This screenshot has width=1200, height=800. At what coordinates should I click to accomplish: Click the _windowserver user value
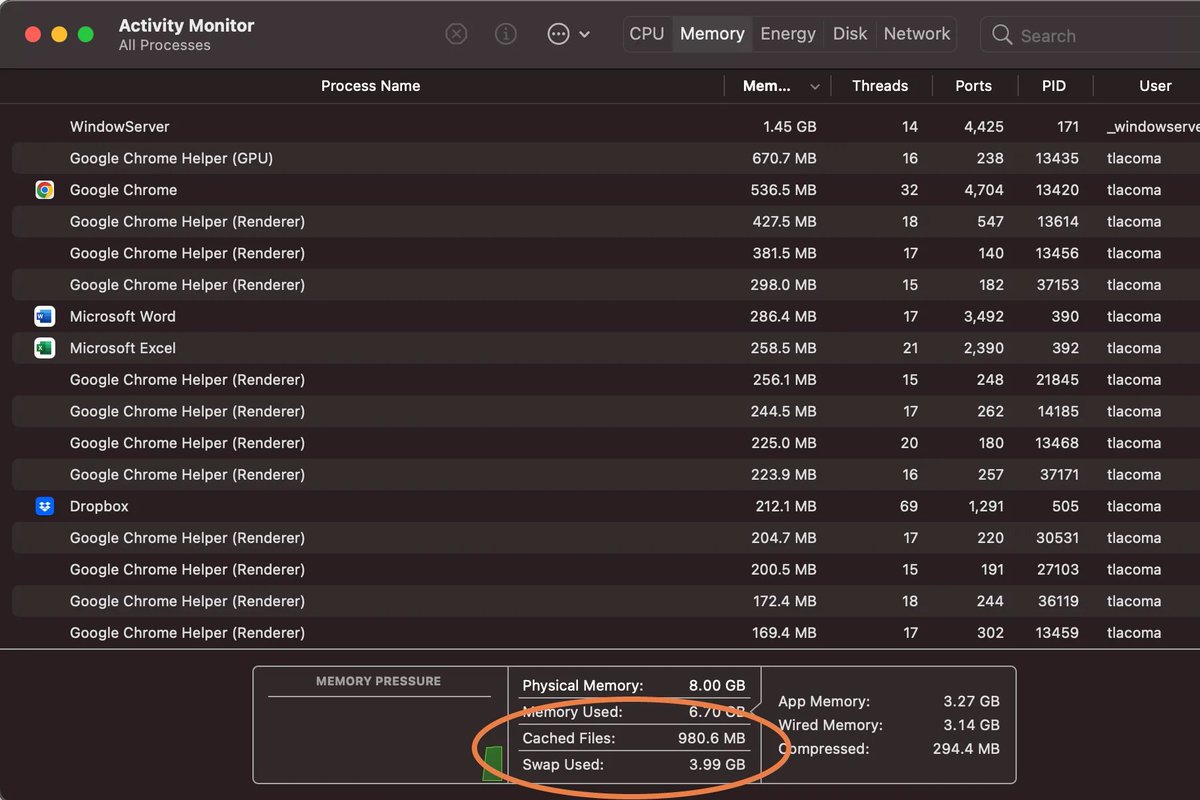pyautogui.click(x=1153, y=127)
